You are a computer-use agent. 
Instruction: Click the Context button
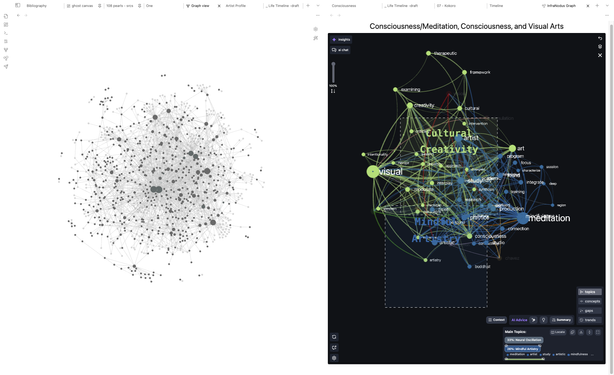pyautogui.click(x=497, y=320)
